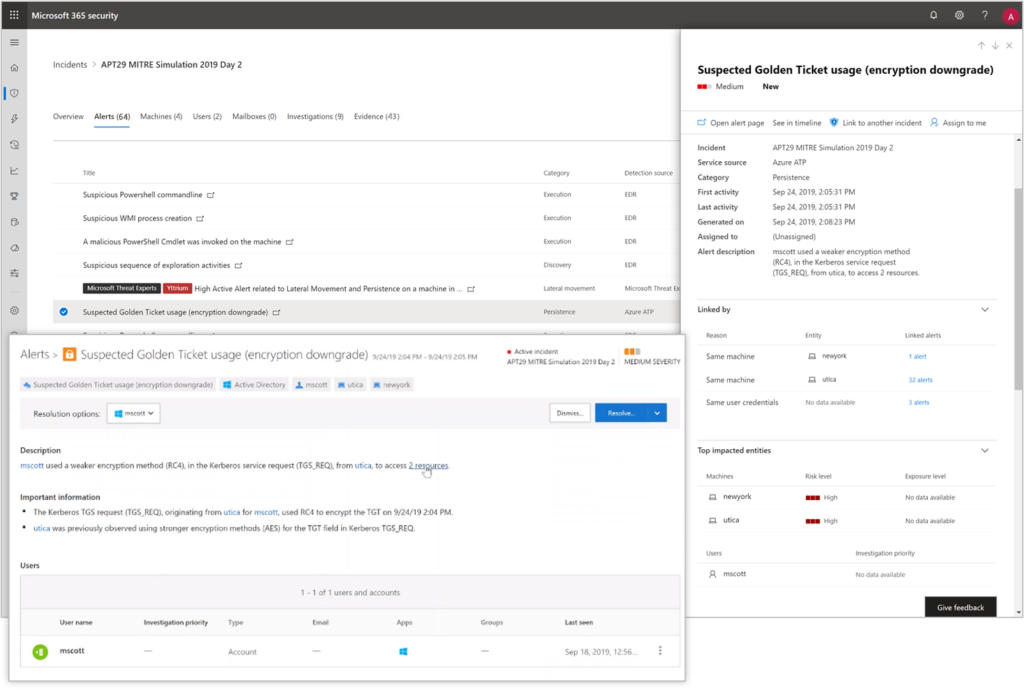This screenshot has height=690, width=1024.
Task: Click the help question mark icon
Action: 984,15
